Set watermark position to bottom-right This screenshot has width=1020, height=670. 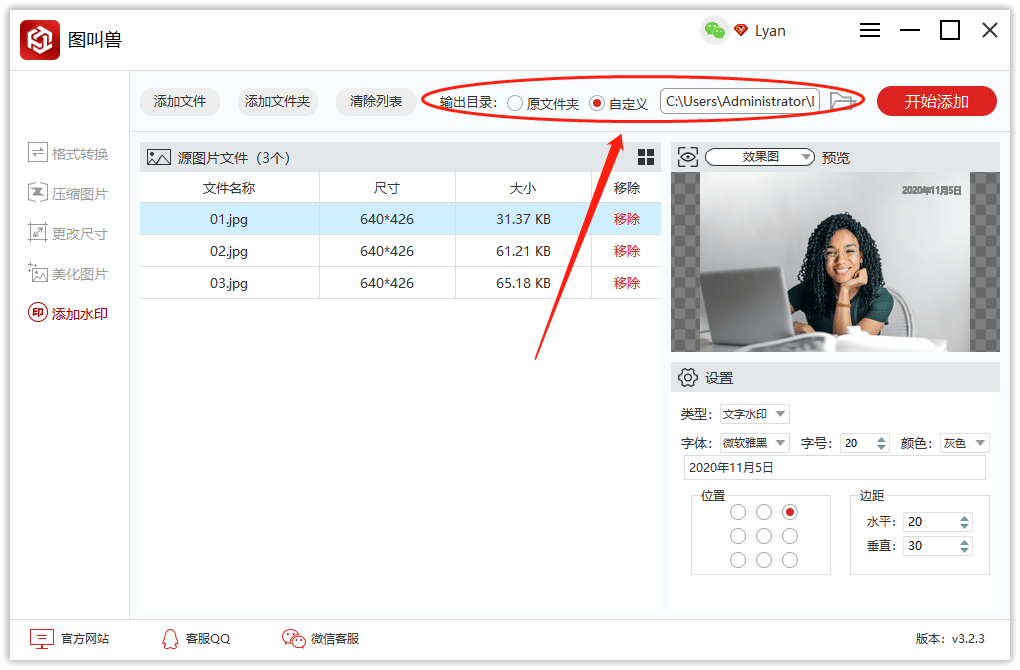pyautogui.click(x=790, y=560)
